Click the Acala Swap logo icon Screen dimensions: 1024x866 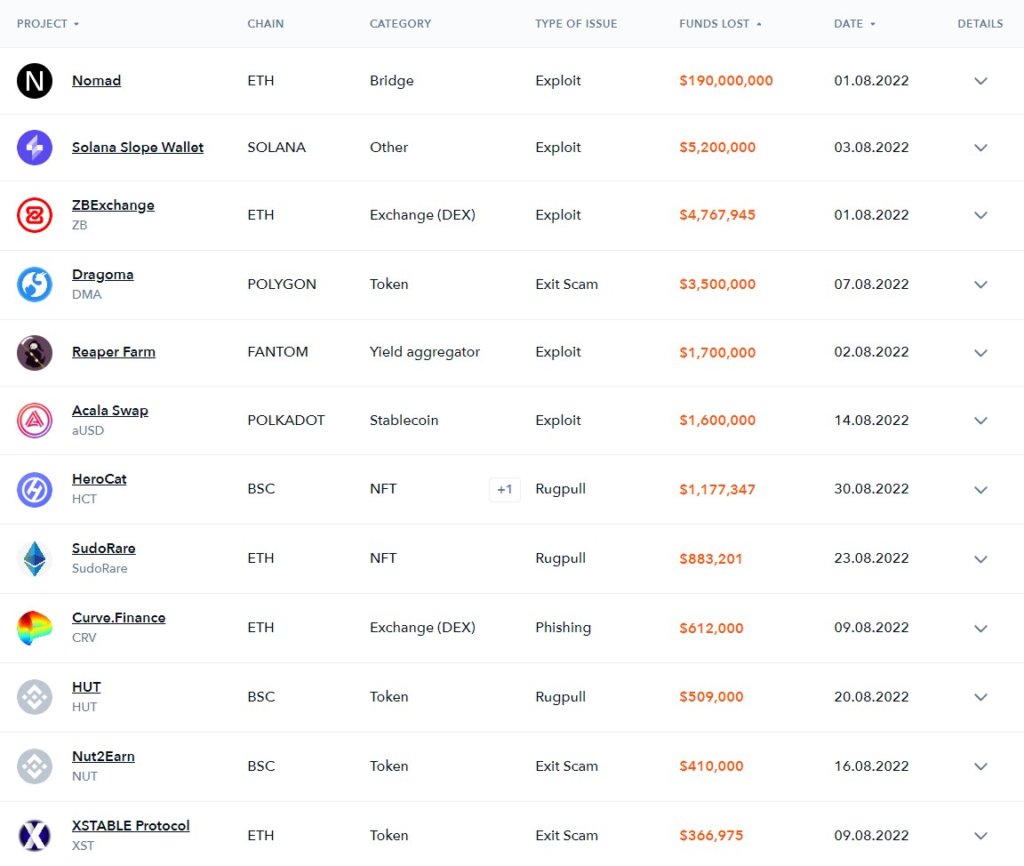[x=34, y=420]
